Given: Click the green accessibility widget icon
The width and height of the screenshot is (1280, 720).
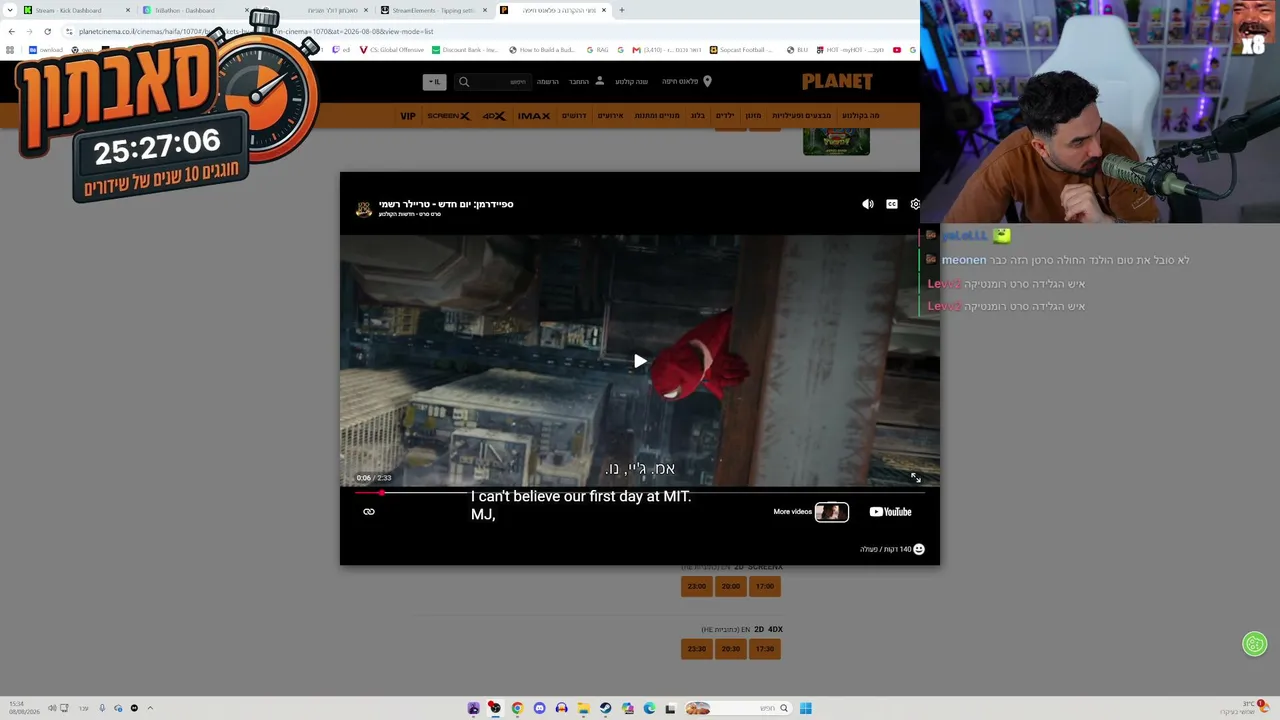Looking at the screenshot, I should [x=1255, y=644].
